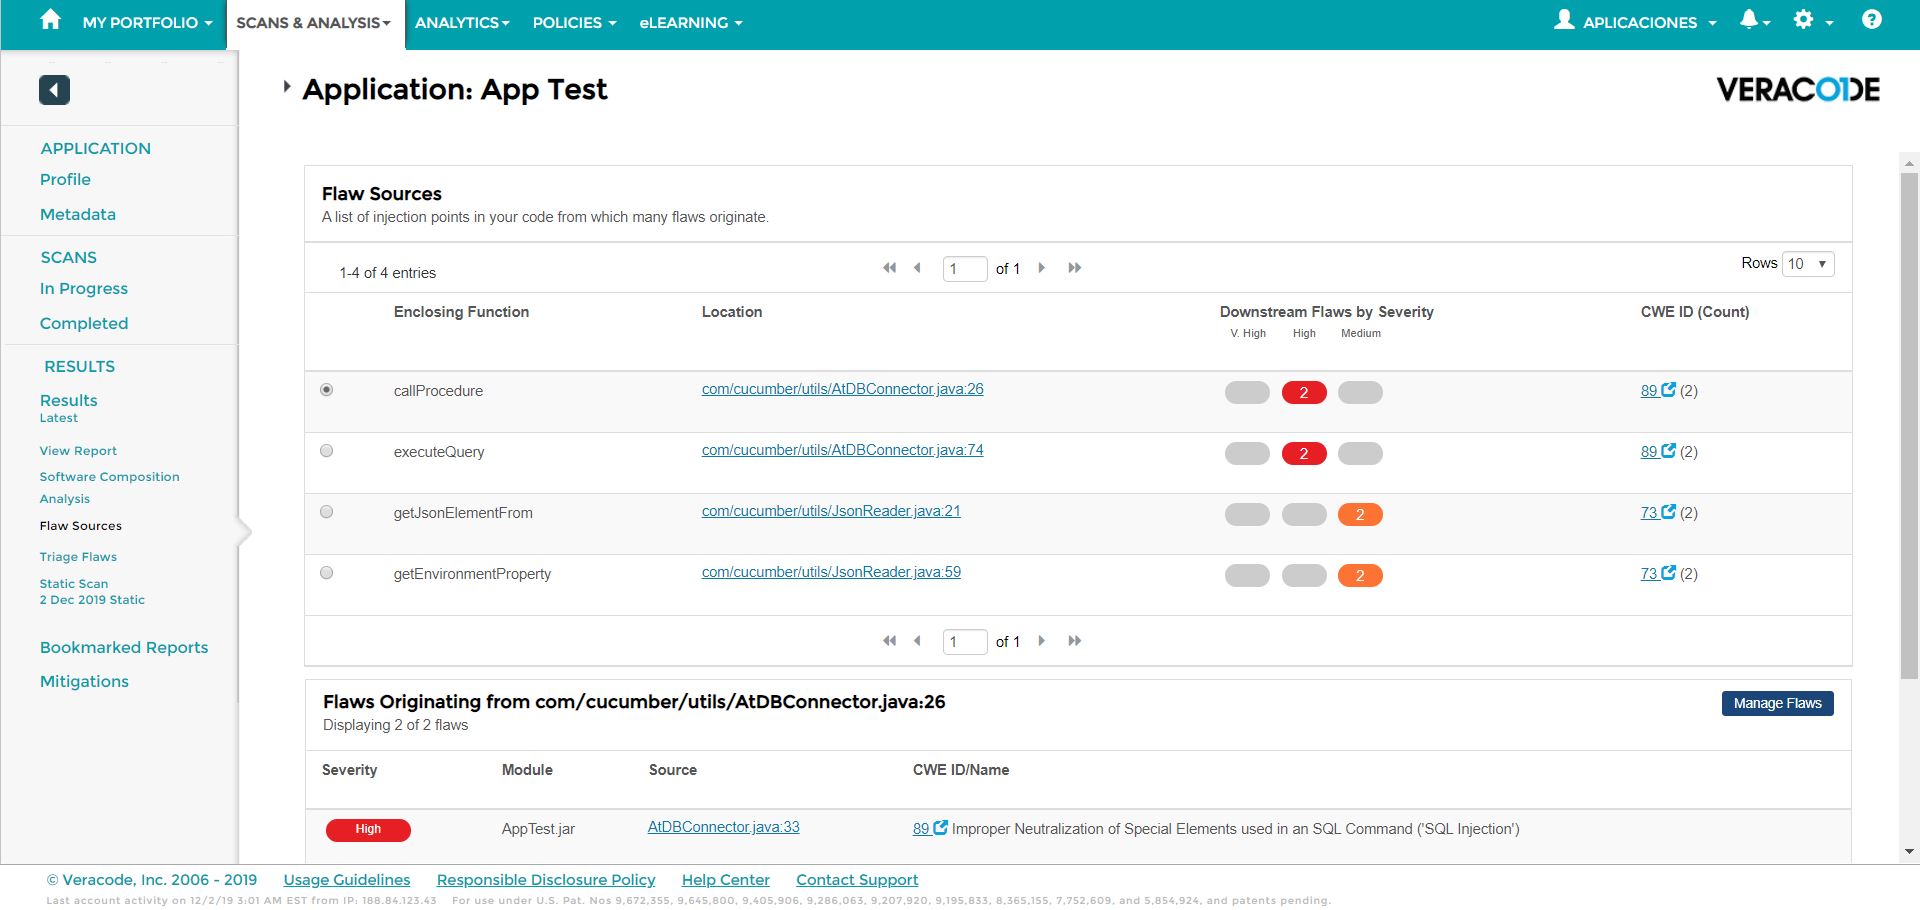Click the Veracode logo
The height and width of the screenshot is (910, 1920).
click(1798, 90)
